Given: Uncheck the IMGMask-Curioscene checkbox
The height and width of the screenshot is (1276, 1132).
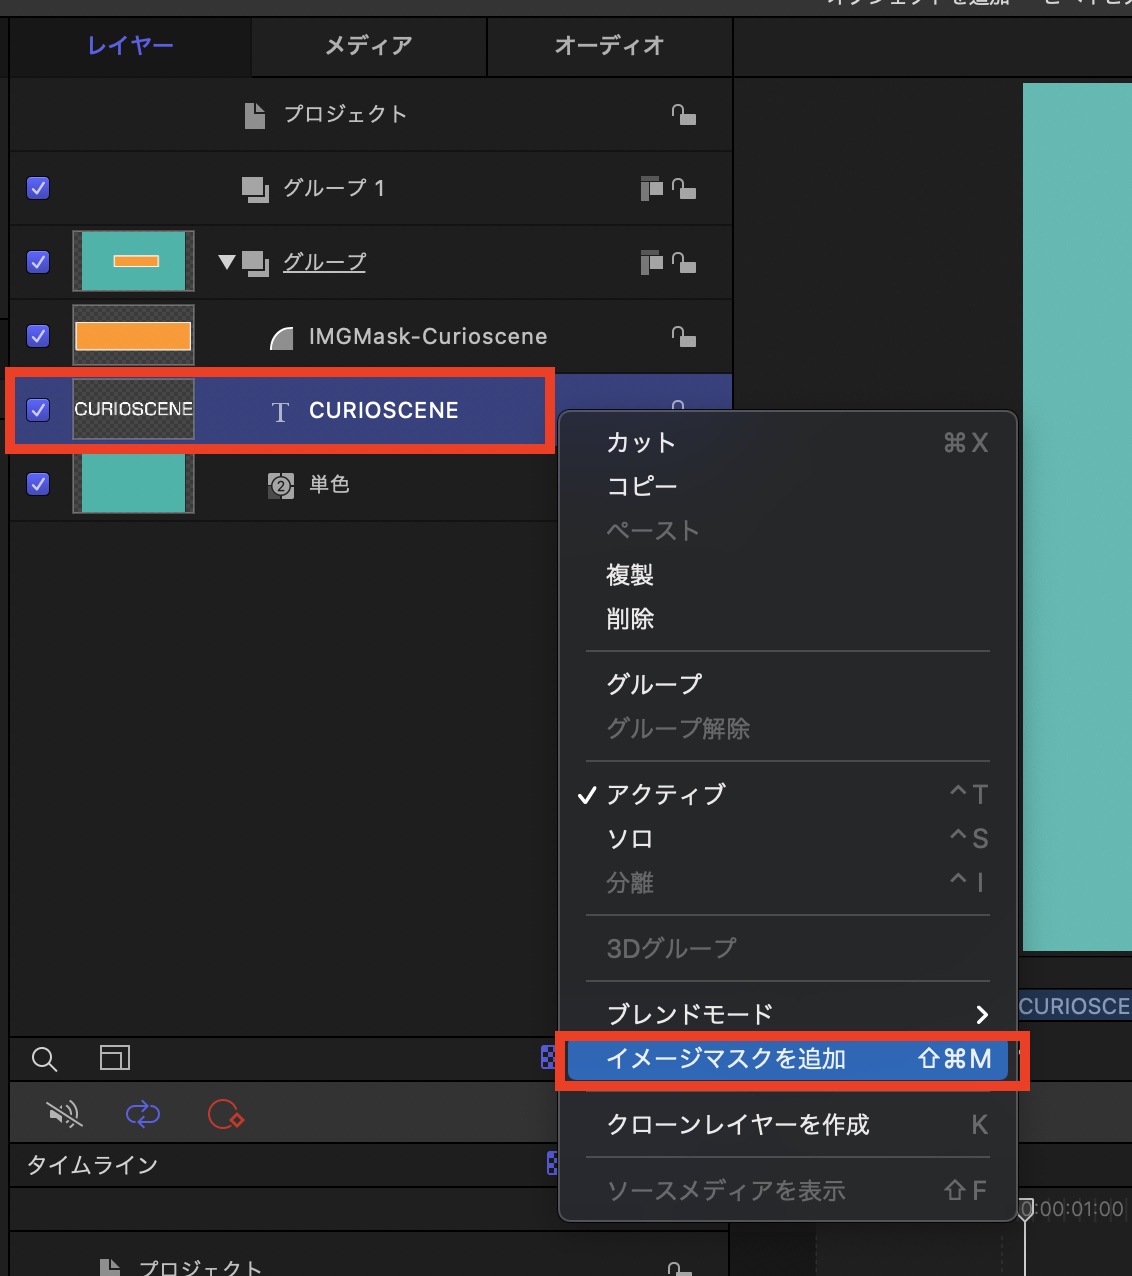Looking at the screenshot, I should pos(38,336).
